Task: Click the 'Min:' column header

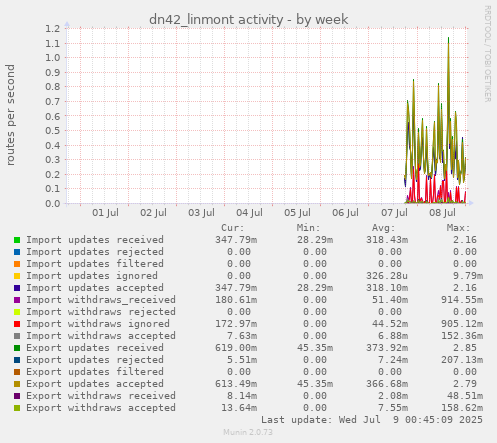Action: point(308,228)
